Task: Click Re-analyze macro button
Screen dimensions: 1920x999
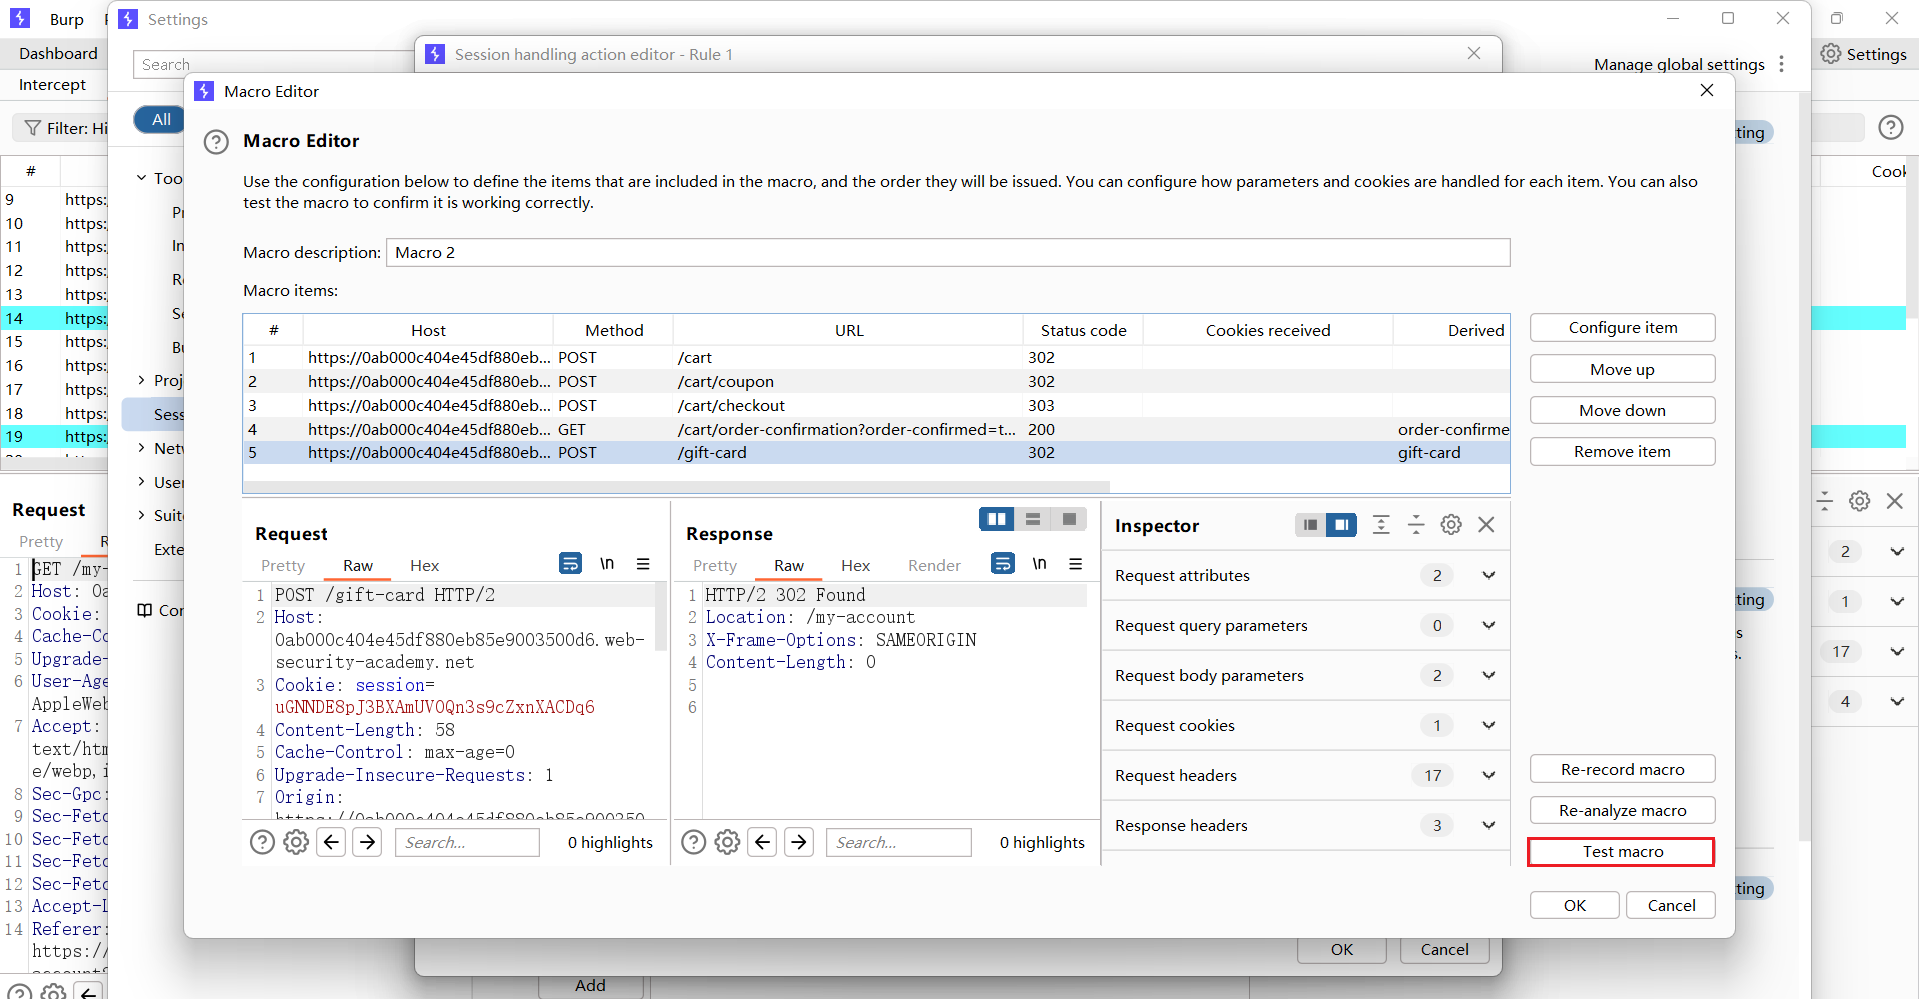Action: pos(1622,811)
